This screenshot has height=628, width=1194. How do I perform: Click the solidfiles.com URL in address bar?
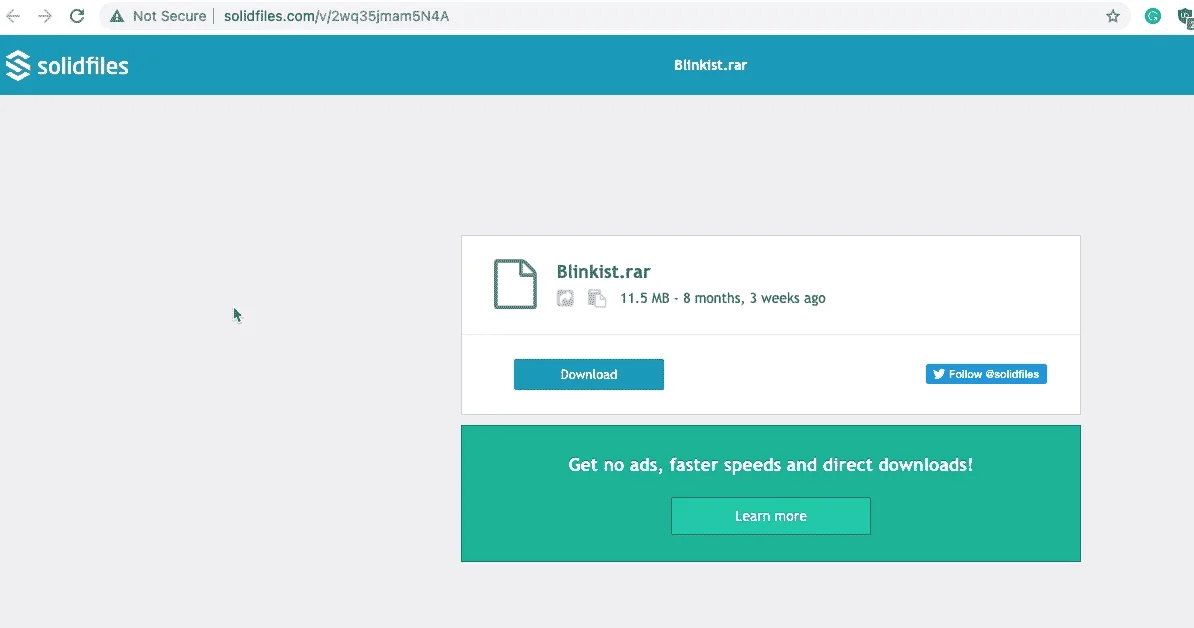[337, 16]
